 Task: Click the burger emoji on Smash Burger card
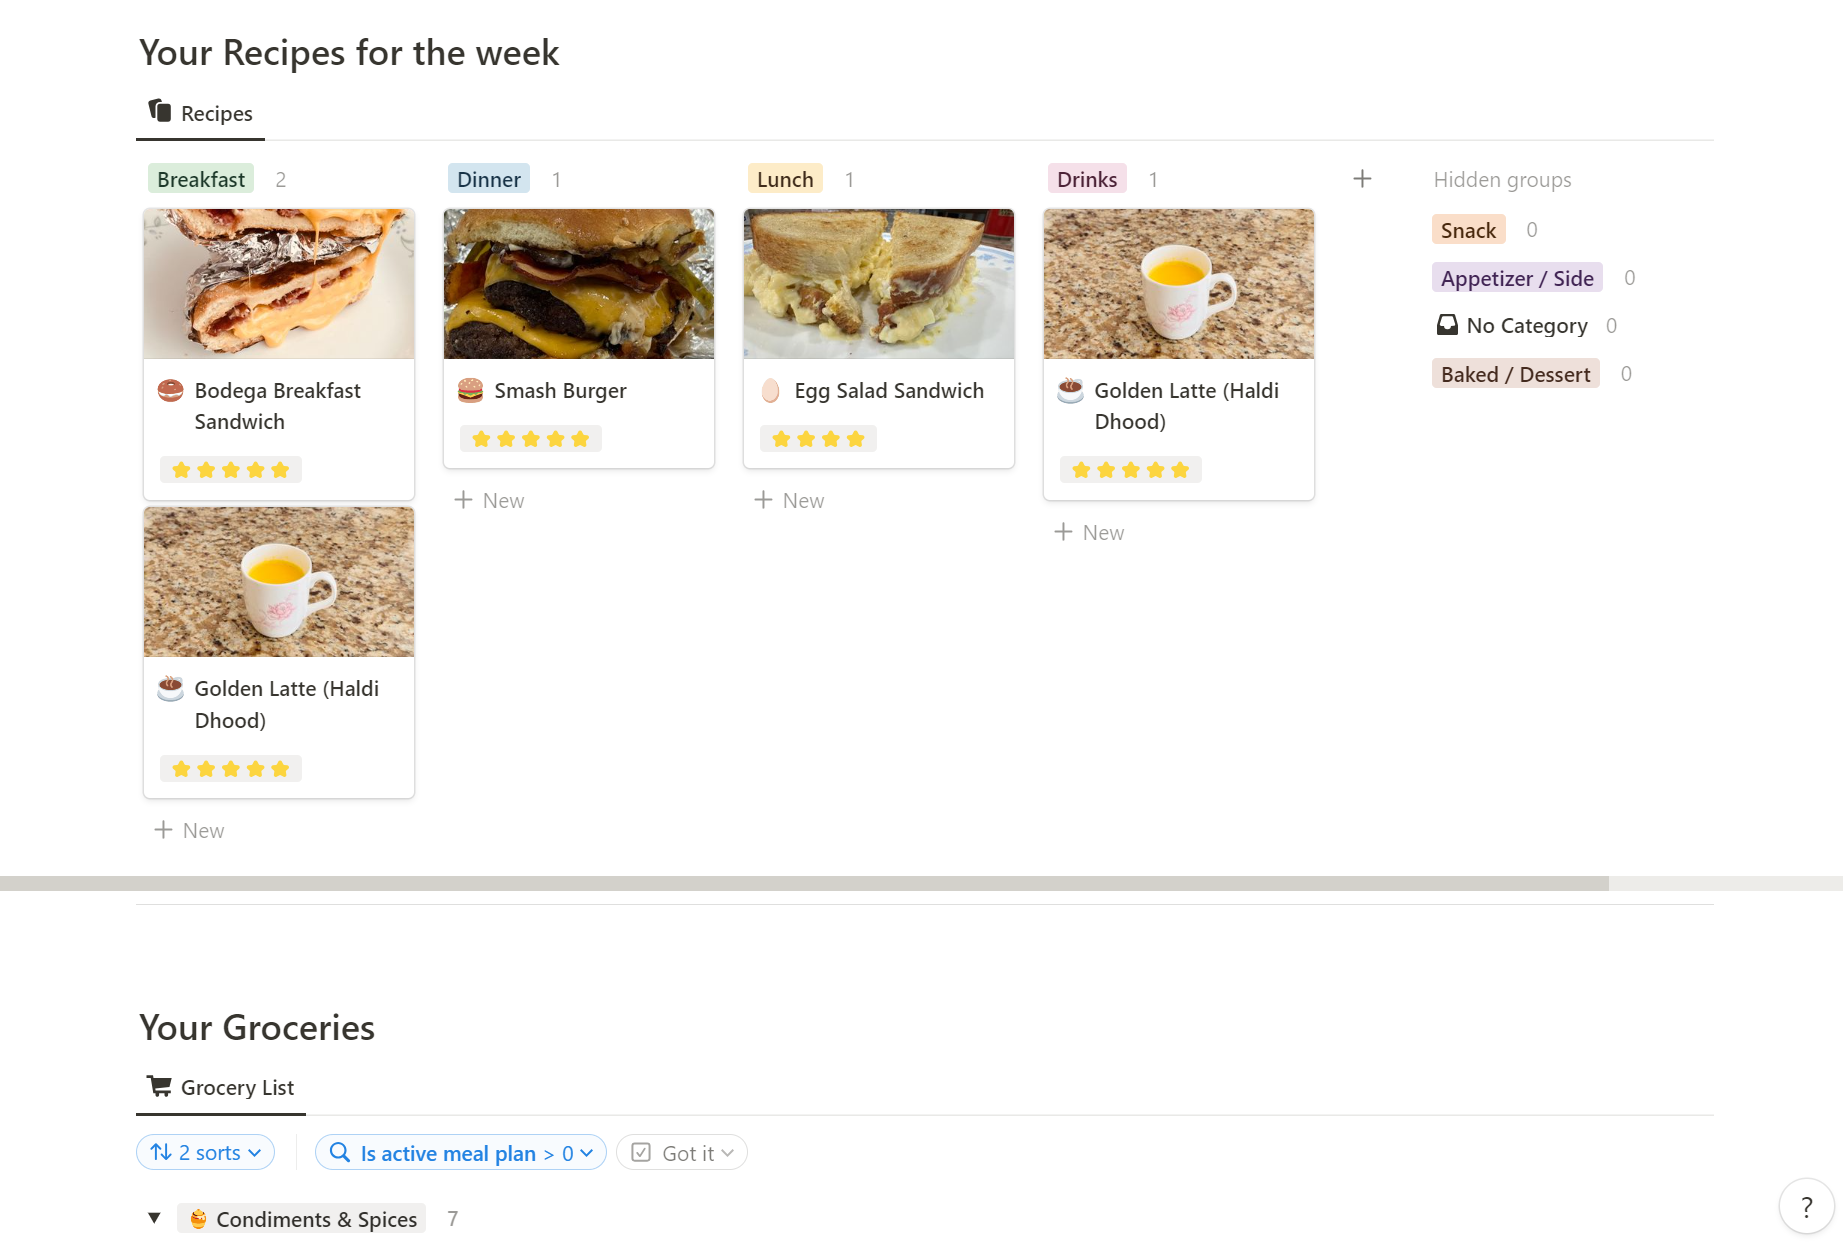[x=471, y=390]
